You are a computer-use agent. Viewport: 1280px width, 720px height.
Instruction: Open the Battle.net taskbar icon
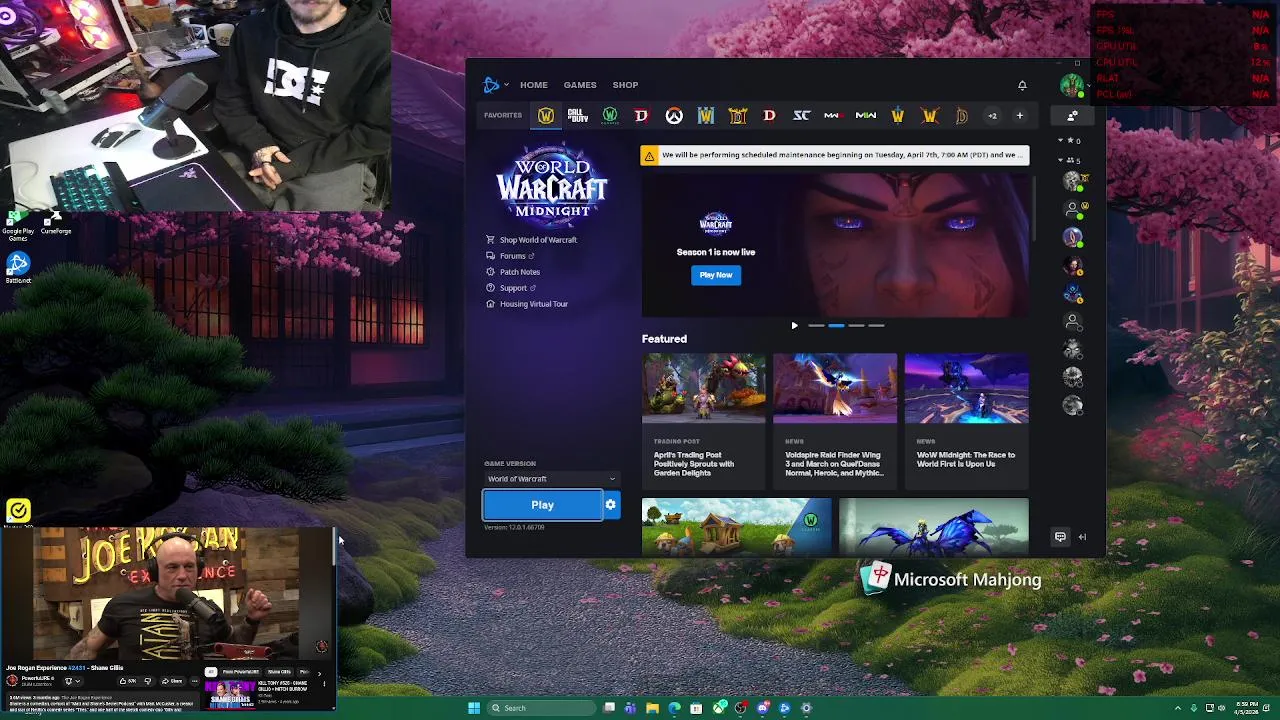coord(784,708)
